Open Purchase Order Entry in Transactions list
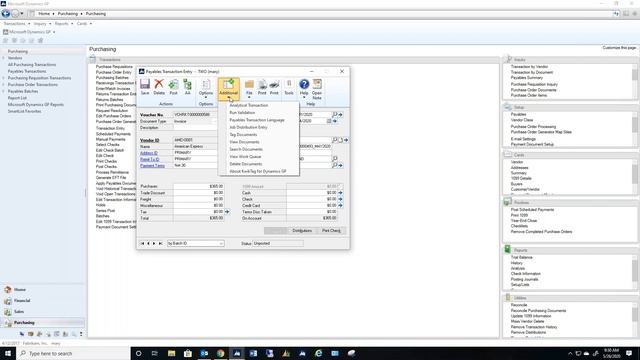The height and width of the screenshot is (360, 640). point(113,72)
